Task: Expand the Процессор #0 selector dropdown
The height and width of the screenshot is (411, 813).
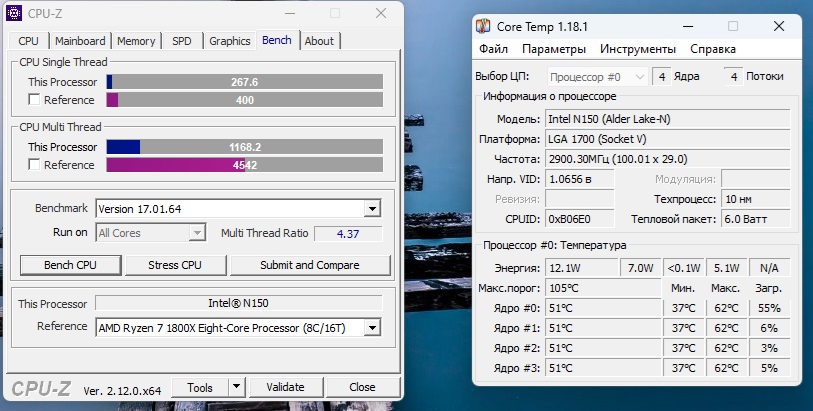Action: click(x=597, y=77)
